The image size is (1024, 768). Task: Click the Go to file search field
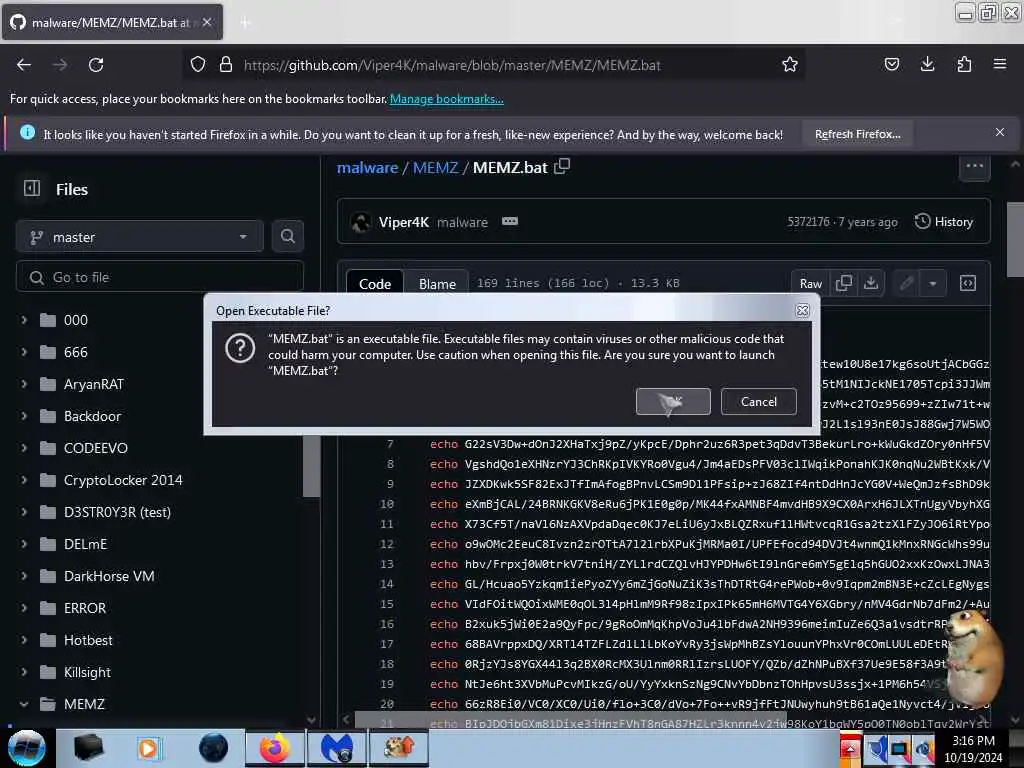[160, 277]
